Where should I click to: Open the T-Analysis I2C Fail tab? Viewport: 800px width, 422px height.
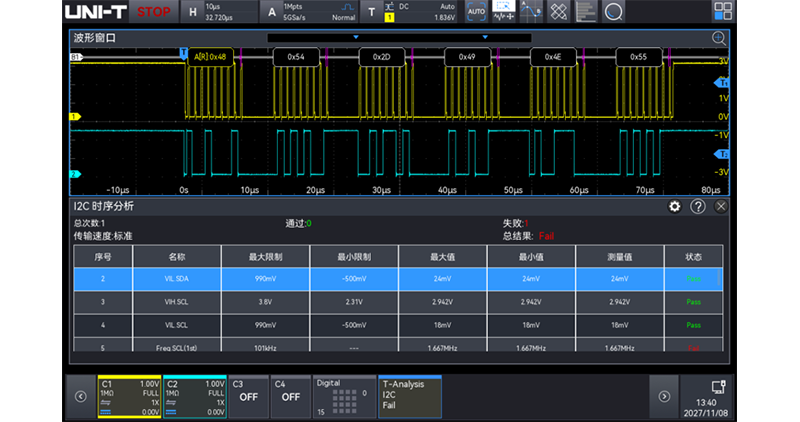[410, 397]
